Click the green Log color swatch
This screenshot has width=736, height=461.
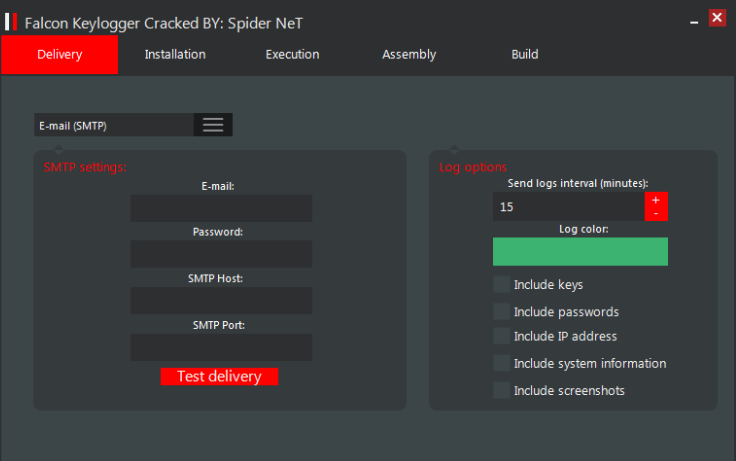(x=580, y=252)
